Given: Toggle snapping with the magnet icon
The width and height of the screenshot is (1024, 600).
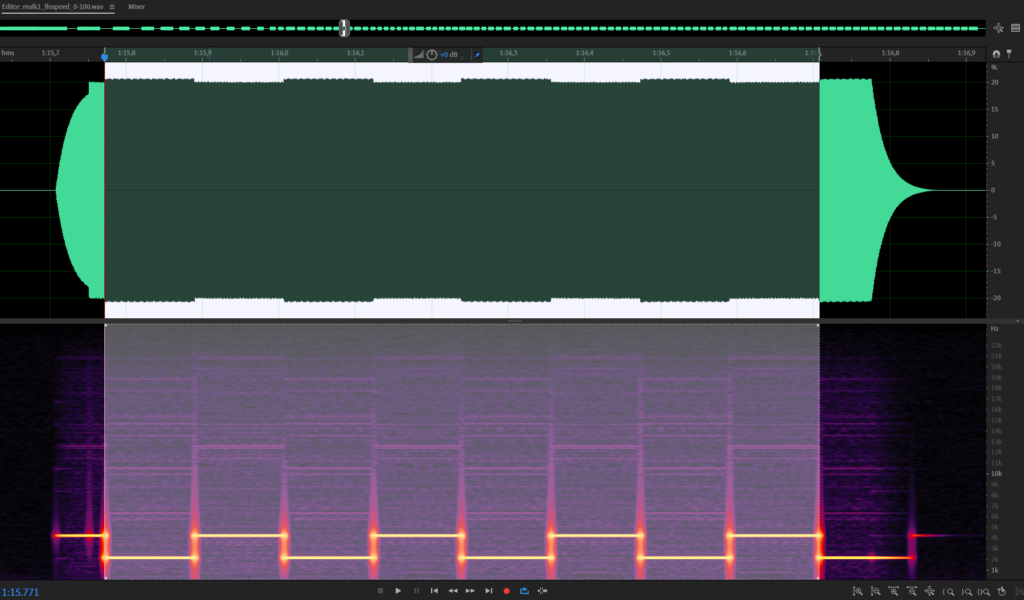Looking at the screenshot, I should click(x=996, y=54).
